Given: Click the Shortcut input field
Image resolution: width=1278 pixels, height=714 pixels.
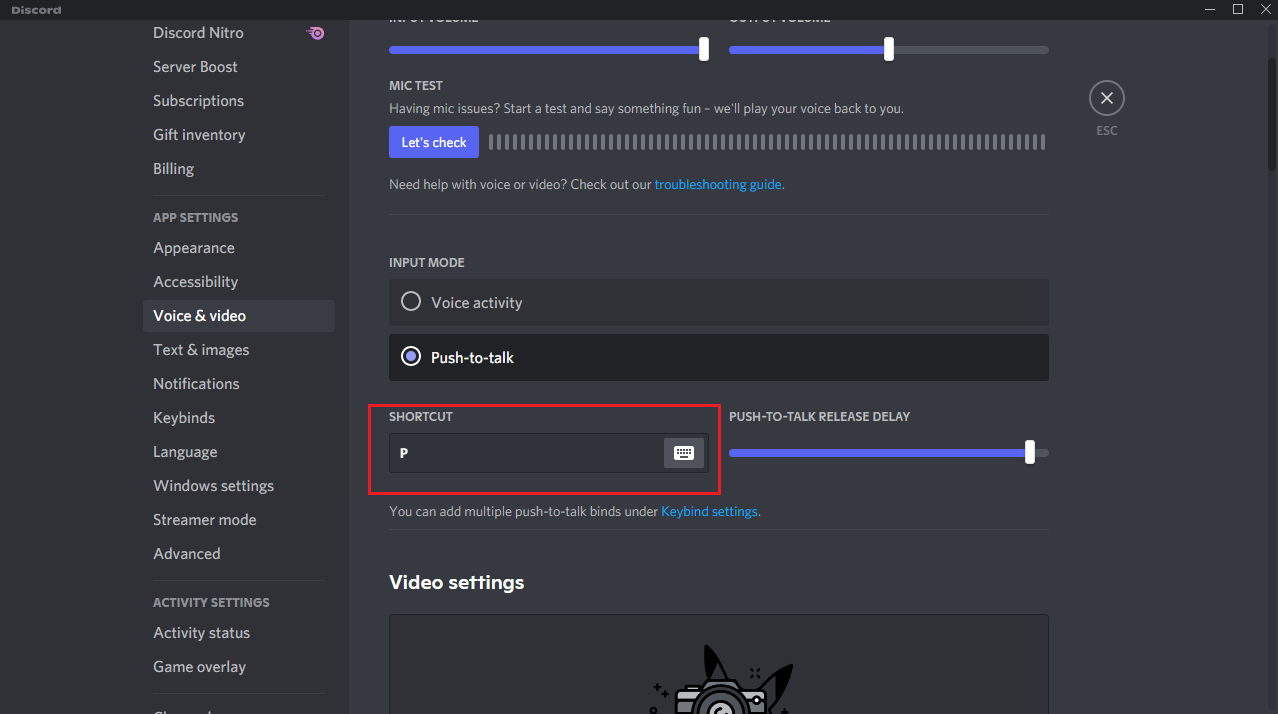Looking at the screenshot, I should point(520,453).
